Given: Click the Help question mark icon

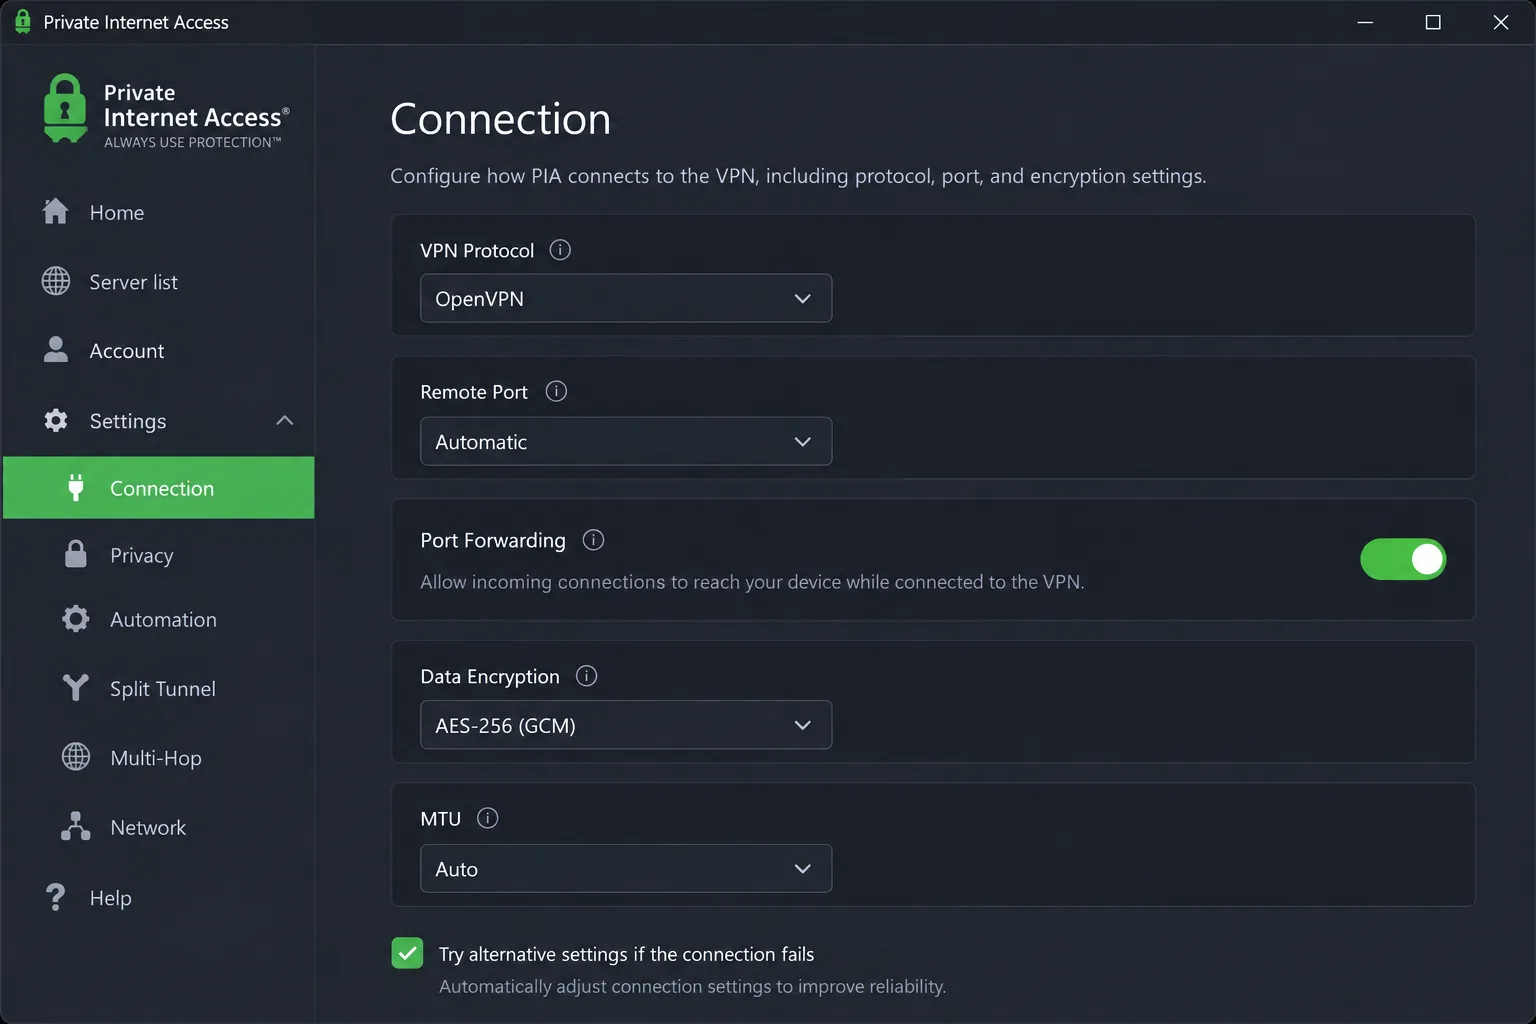Looking at the screenshot, I should (x=56, y=897).
